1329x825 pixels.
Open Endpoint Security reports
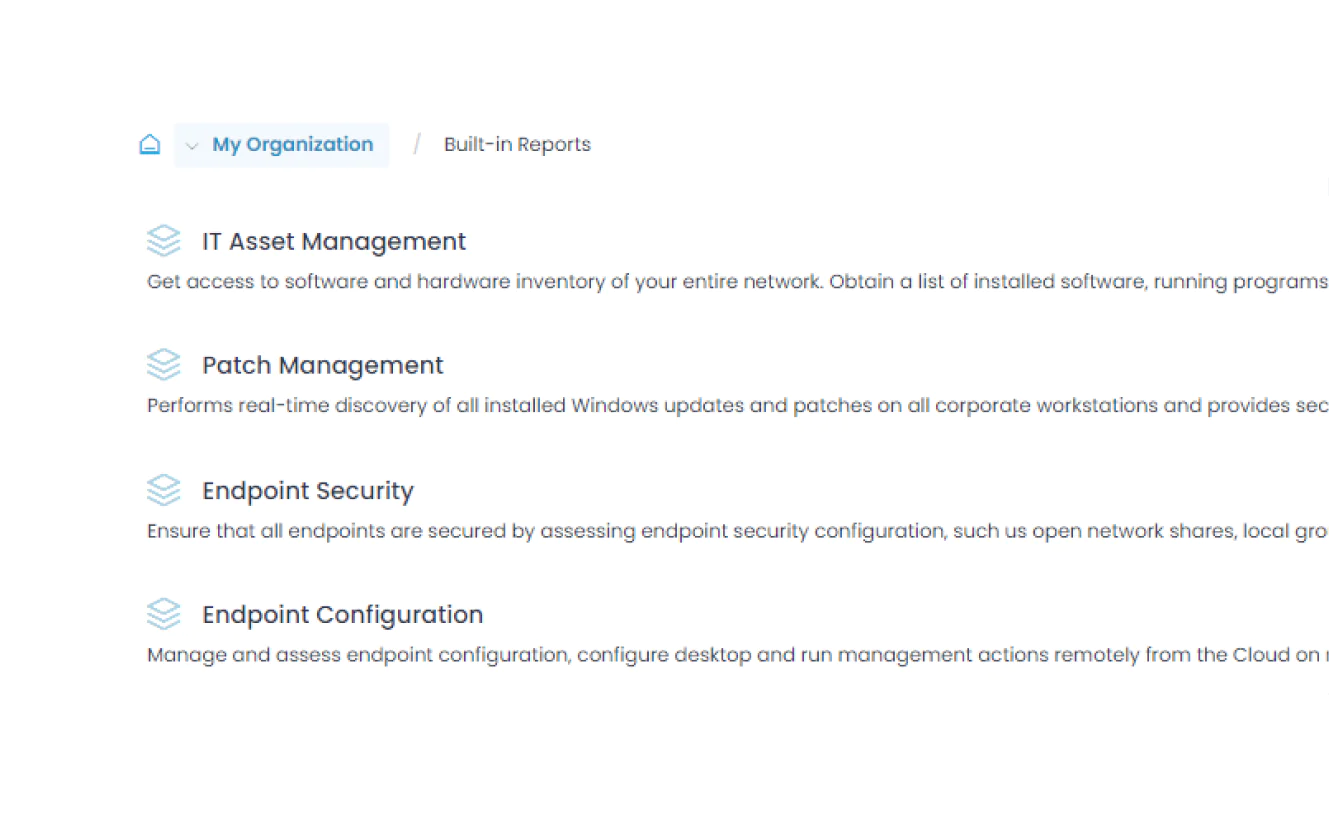308,491
